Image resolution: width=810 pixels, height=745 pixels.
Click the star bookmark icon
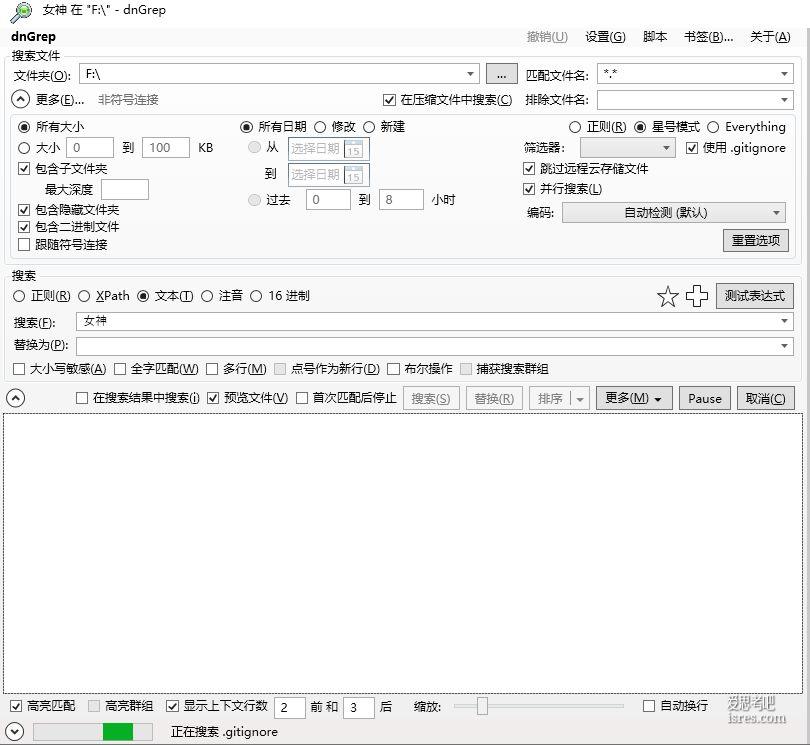[x=667, y=297]
